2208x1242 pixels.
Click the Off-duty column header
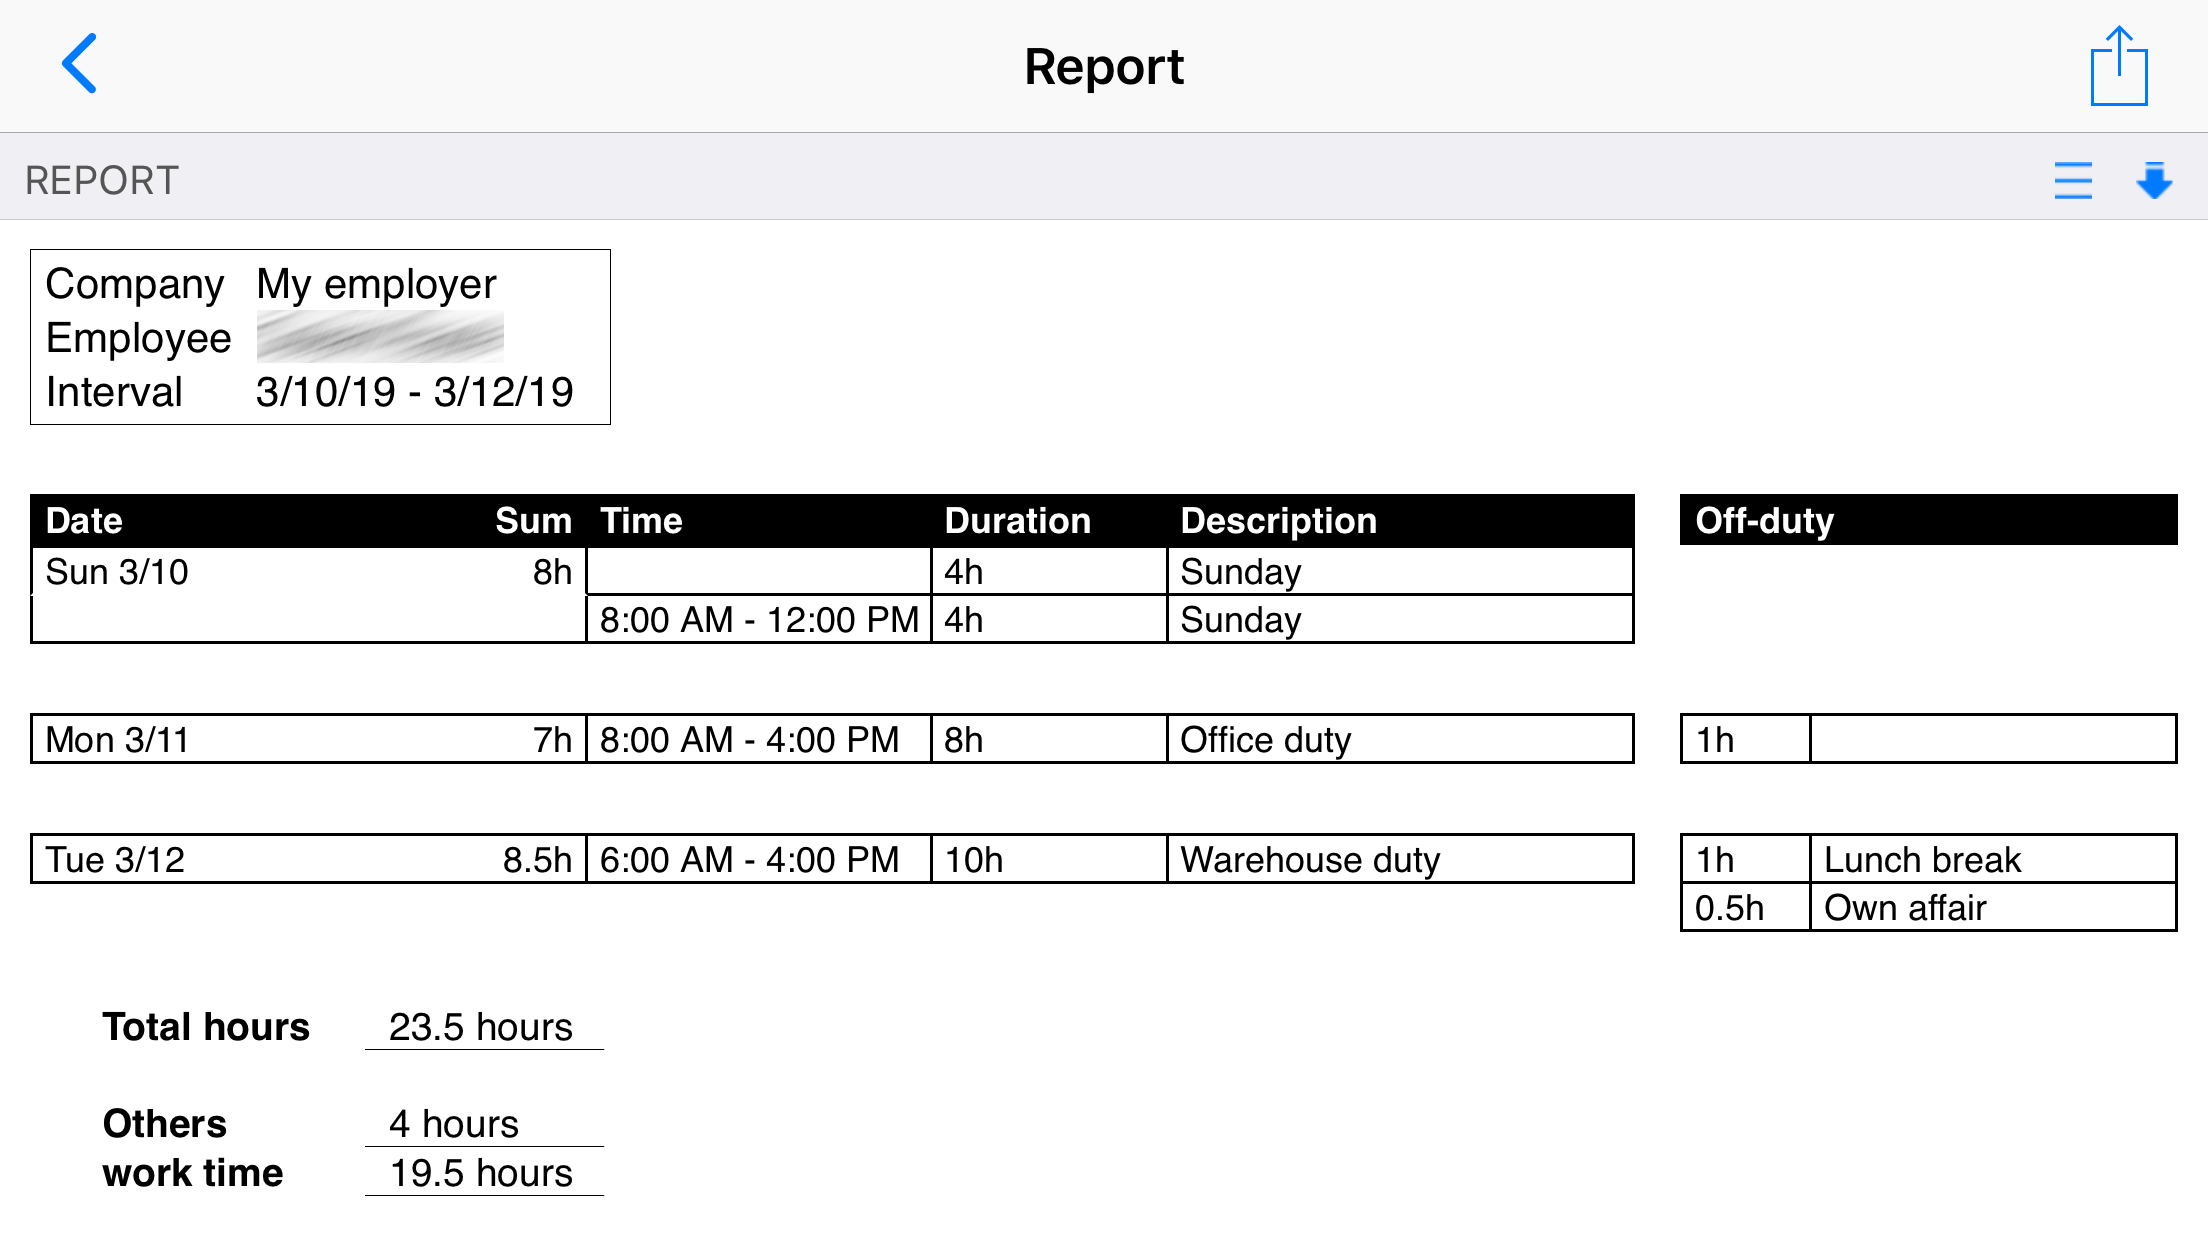point(1764,519)
